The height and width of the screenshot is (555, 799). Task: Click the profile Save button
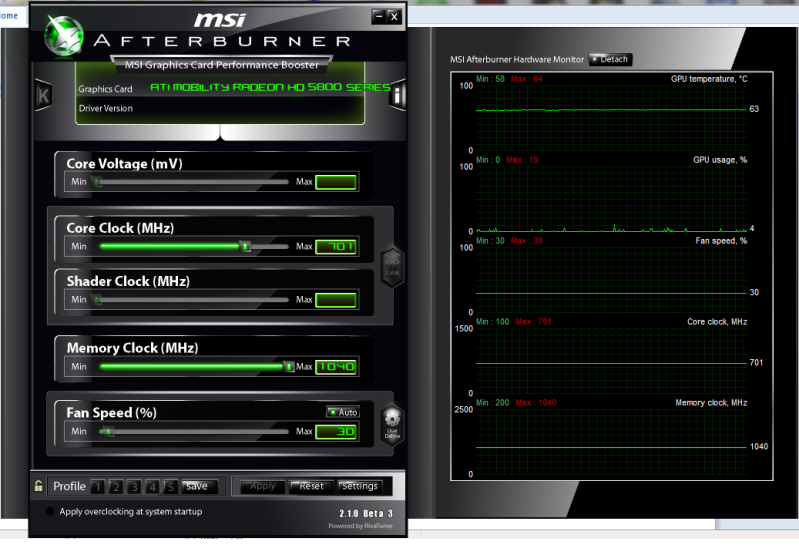200,486
